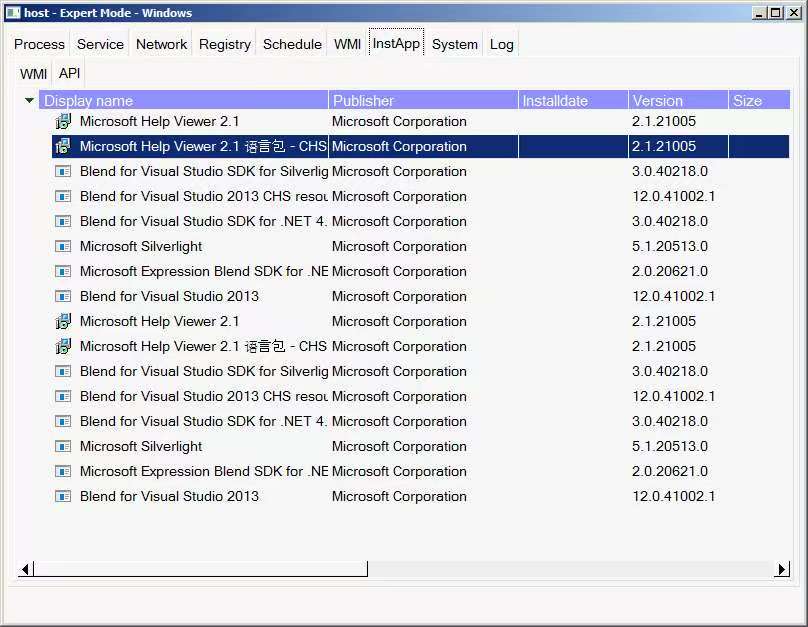Click the icon of the highlighted Help Viewer language pack row
The height and width of the screenshot is (627, 808).
tap(63, 147)
